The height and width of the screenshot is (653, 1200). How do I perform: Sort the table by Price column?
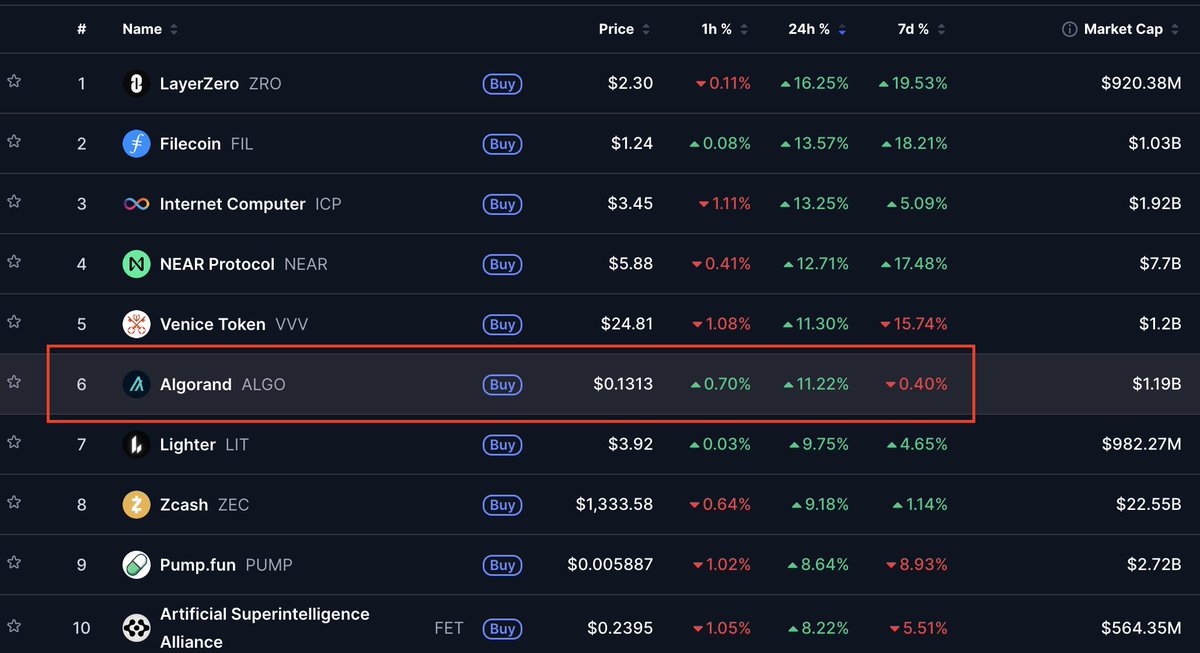625,29
